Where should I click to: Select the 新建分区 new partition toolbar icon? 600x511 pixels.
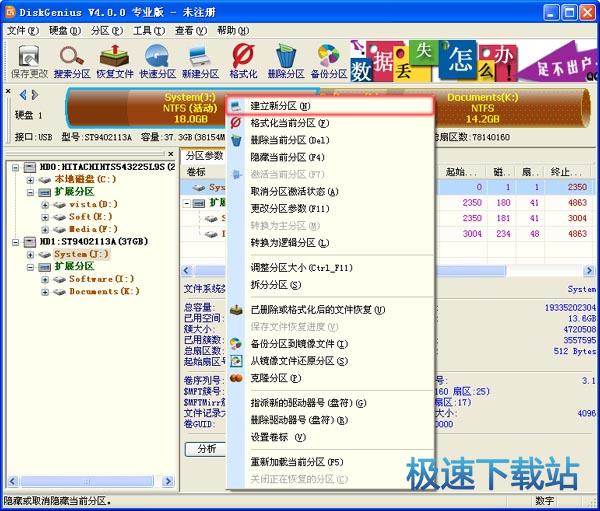pyautogui.click(x=200, y=61)
